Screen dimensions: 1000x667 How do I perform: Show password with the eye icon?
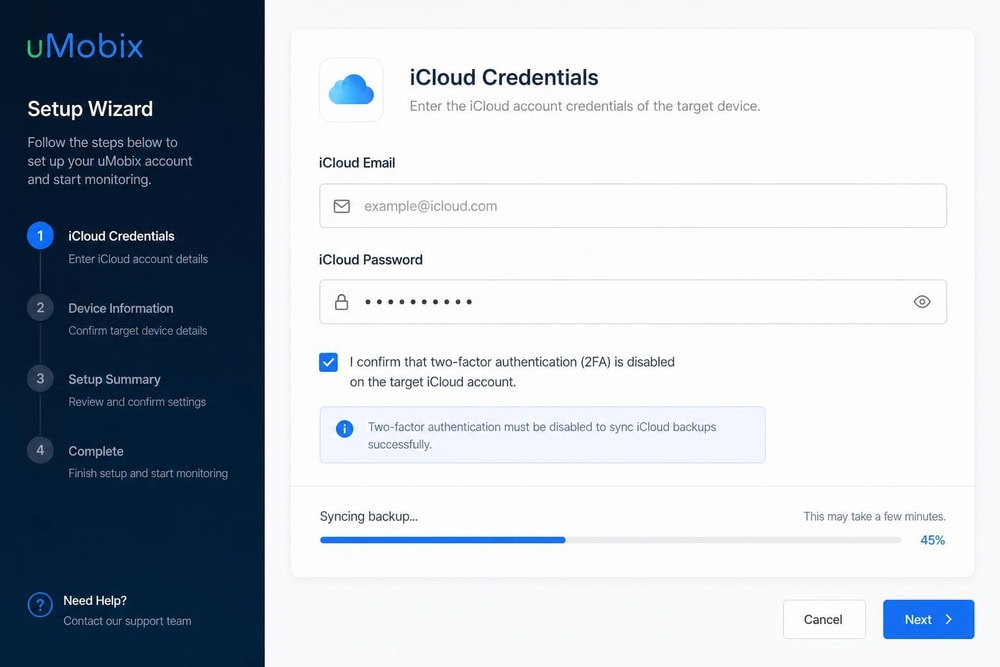(922, 302)
